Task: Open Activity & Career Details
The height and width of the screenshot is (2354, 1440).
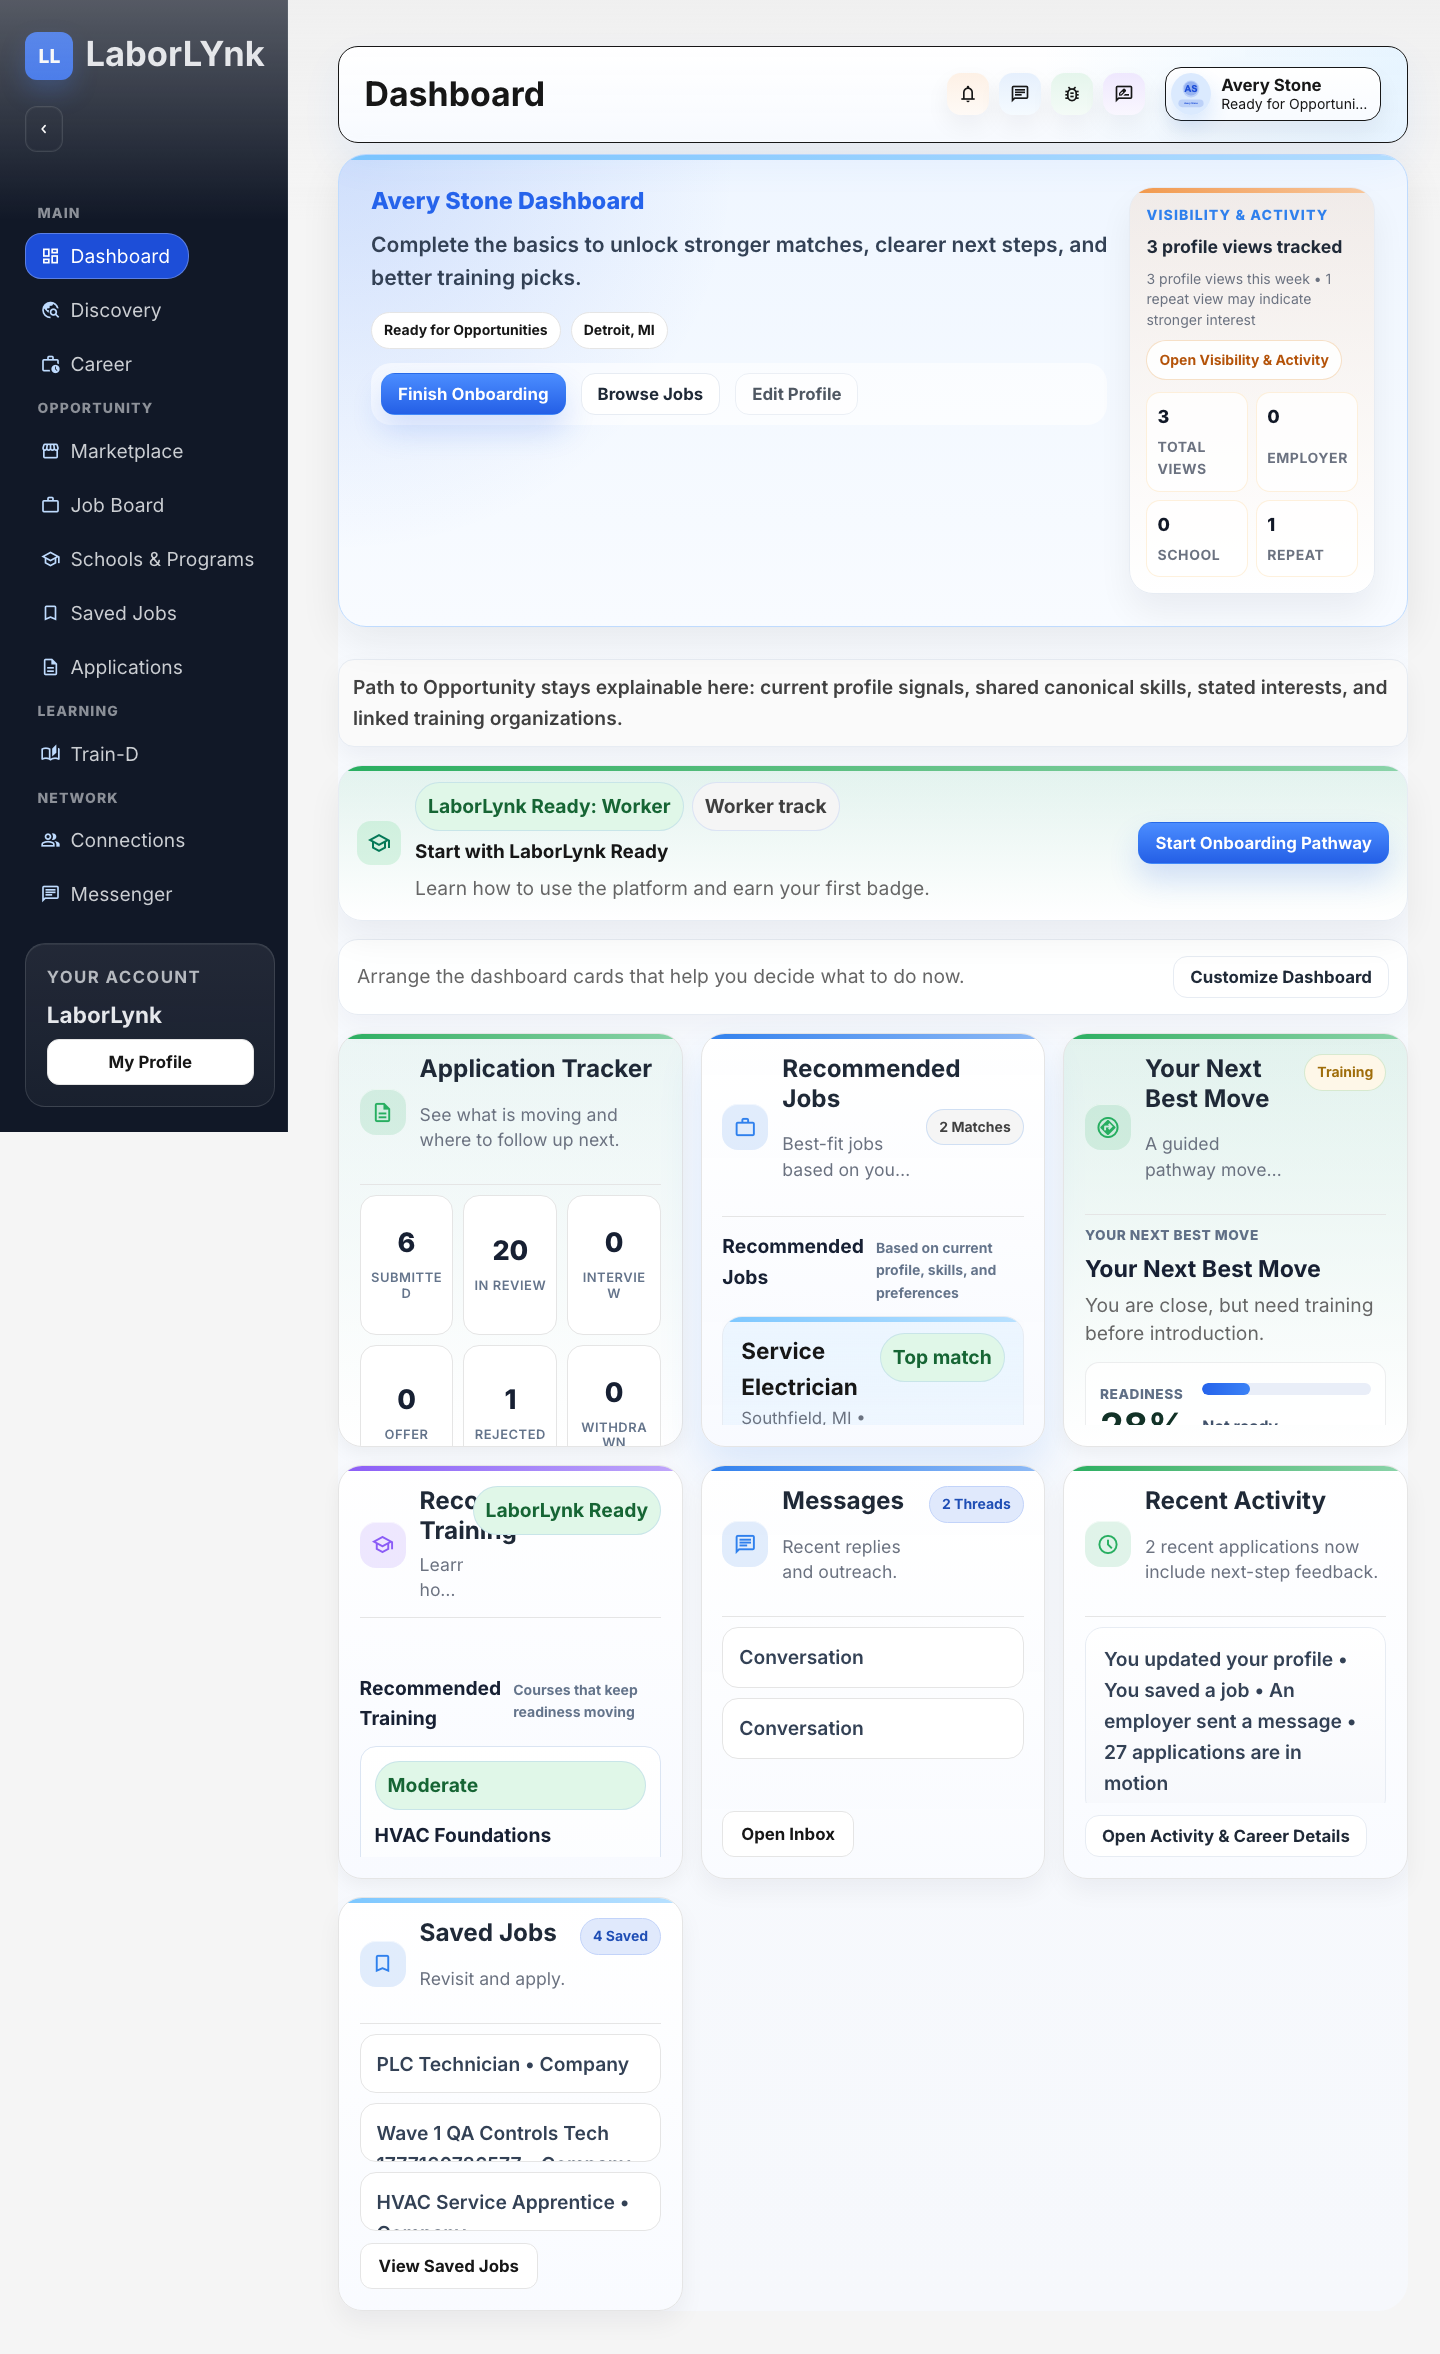Action: coord(1226,1836)
